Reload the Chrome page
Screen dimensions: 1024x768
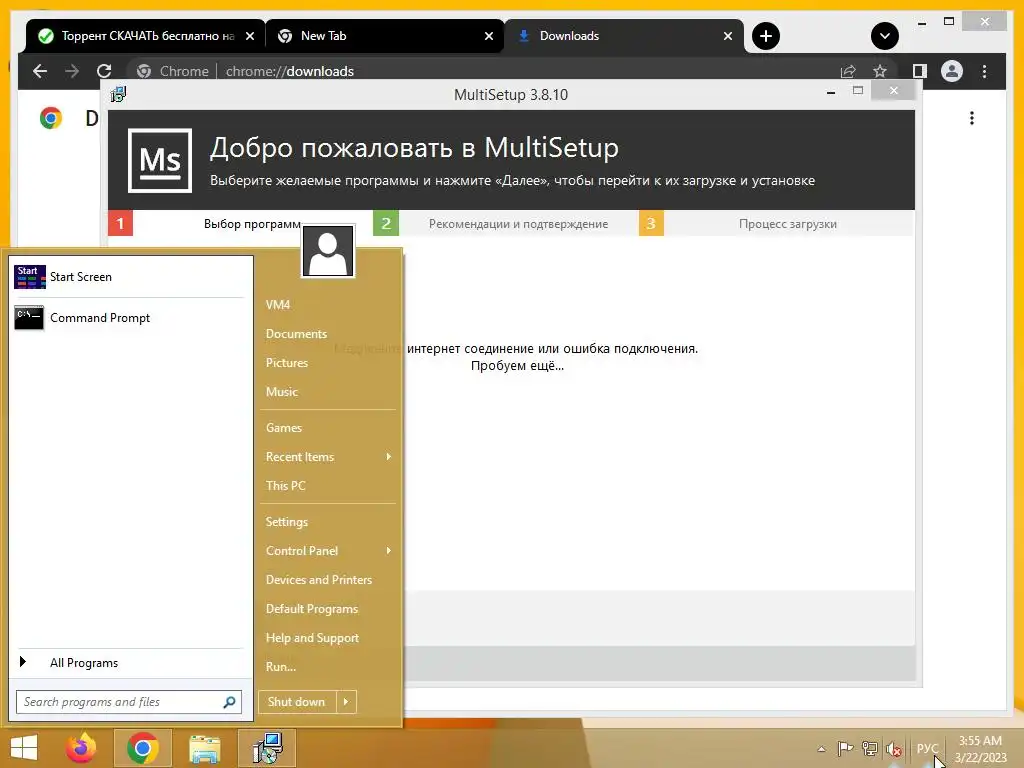(x=104, y=71)
